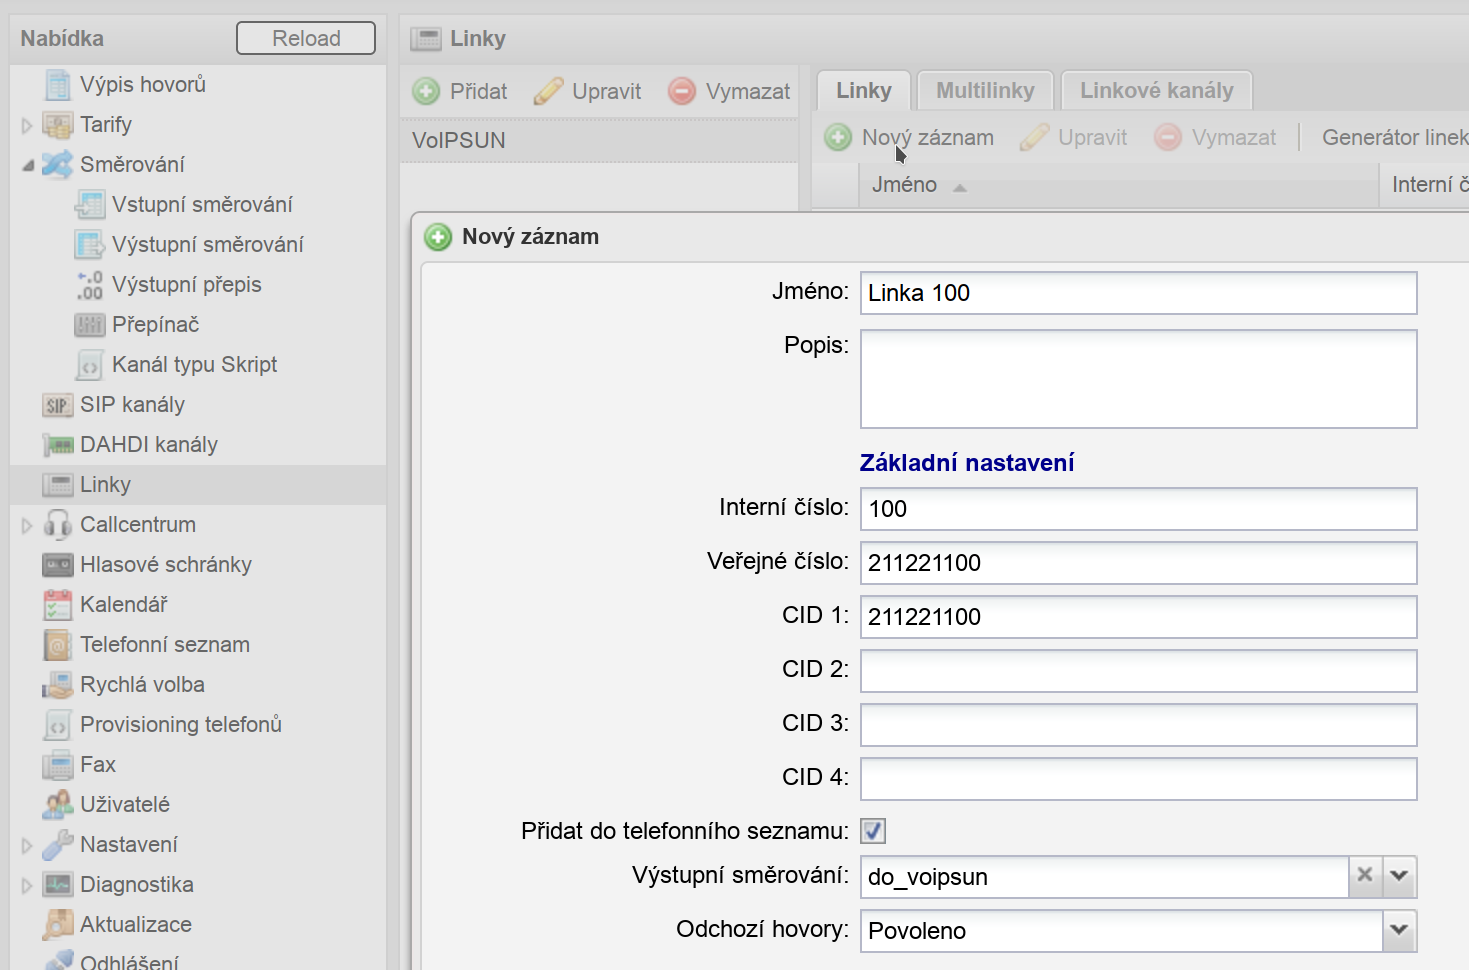Expand the Nastavení tree node
The height and width of the screenshot is (970, 1469).
click(27, 846)
